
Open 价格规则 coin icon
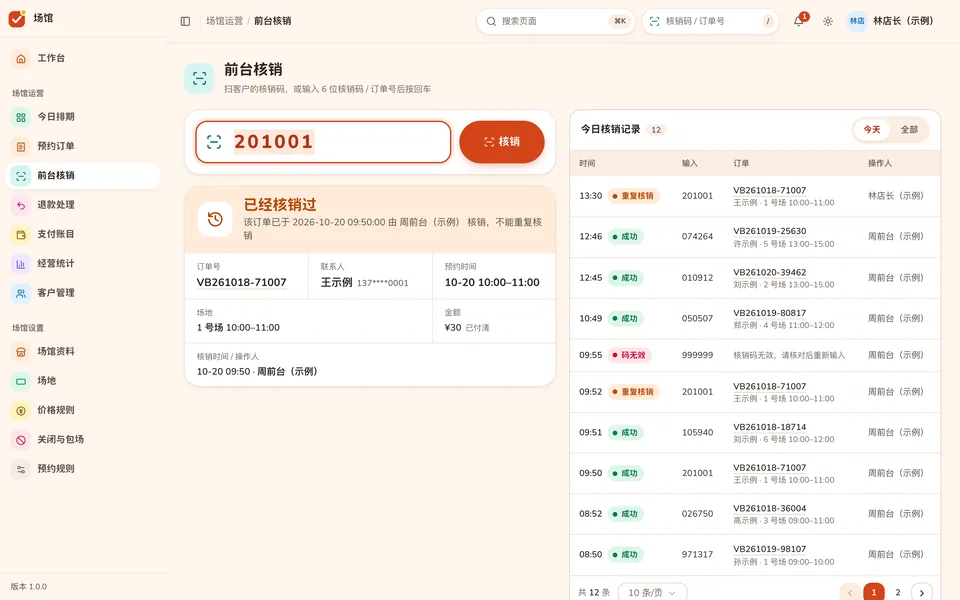coord(21,410)
